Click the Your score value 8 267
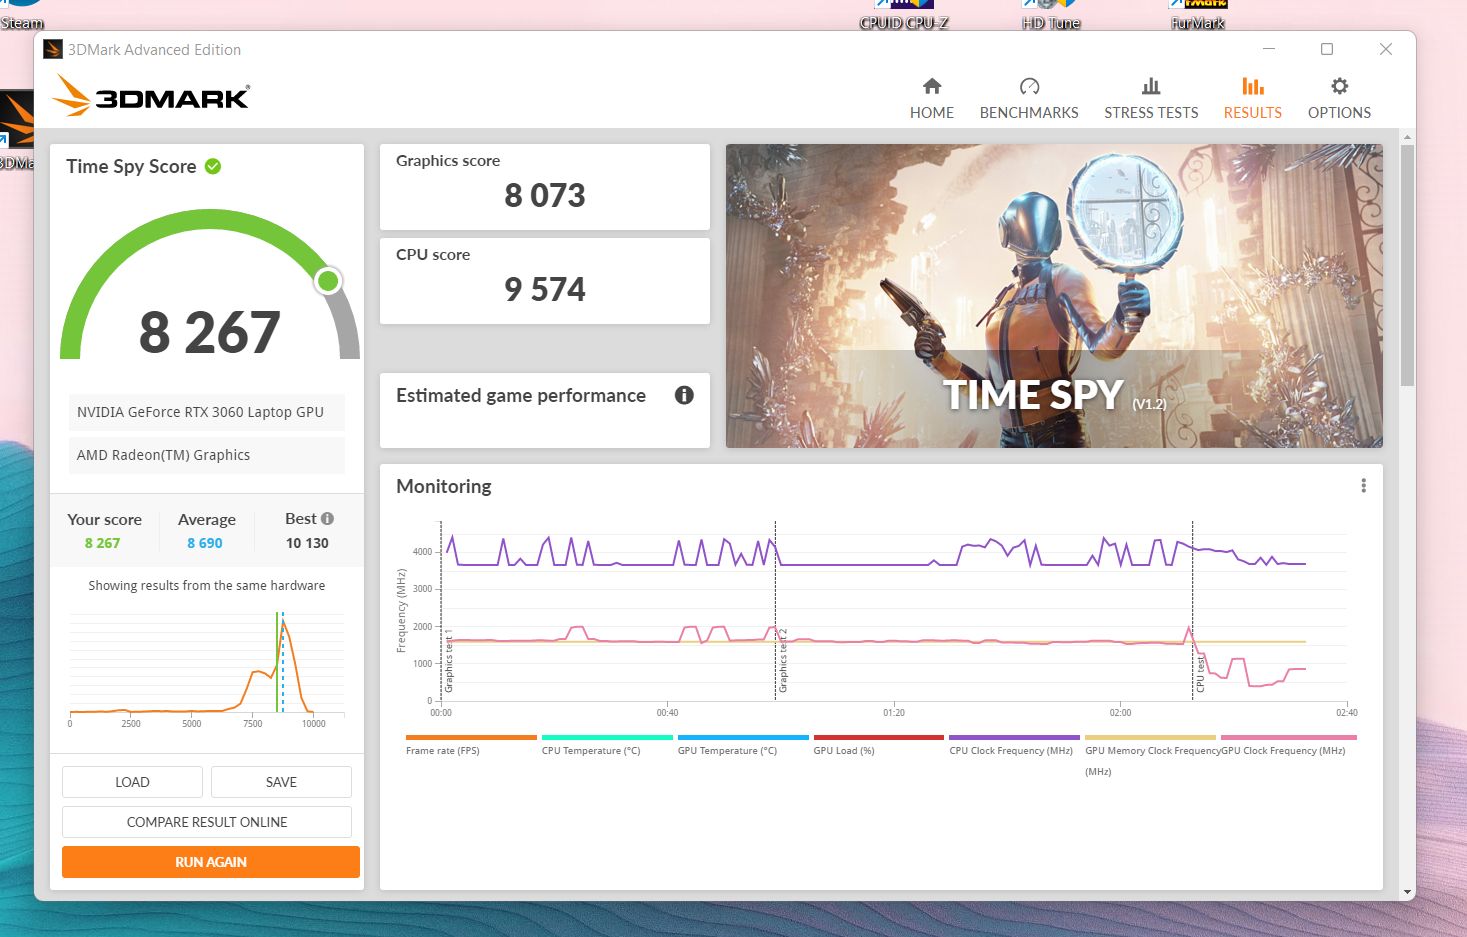 coord(102,543)
